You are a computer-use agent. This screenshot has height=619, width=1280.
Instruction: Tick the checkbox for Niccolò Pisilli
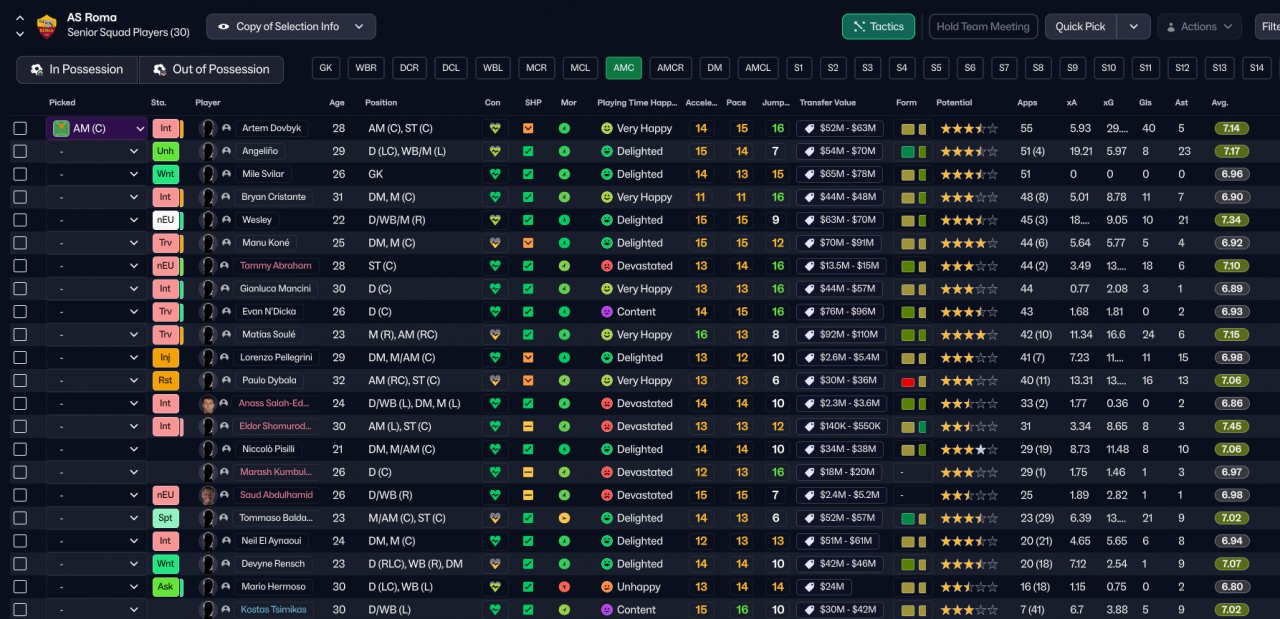point(20,450)
